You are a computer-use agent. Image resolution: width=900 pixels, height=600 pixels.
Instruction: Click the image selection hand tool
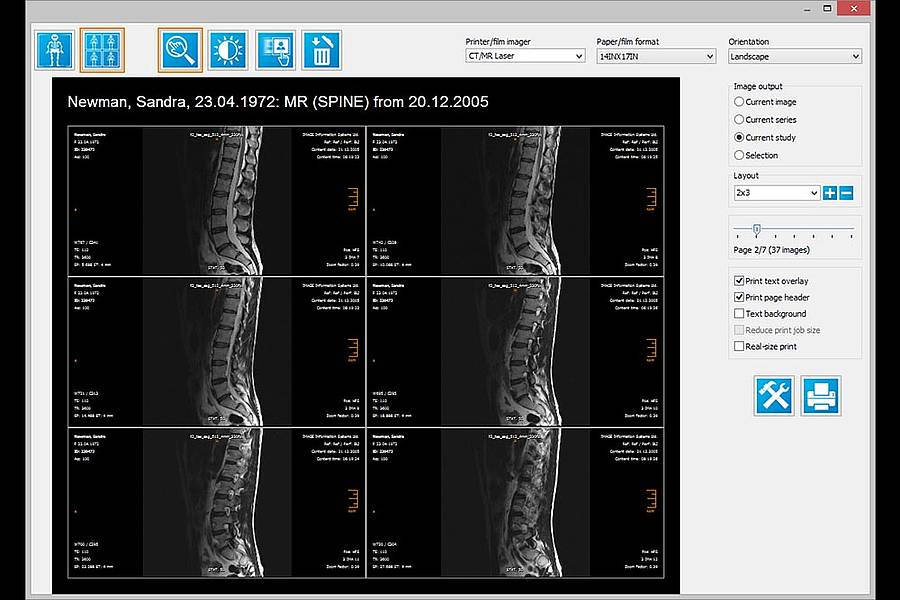[276, 50]
